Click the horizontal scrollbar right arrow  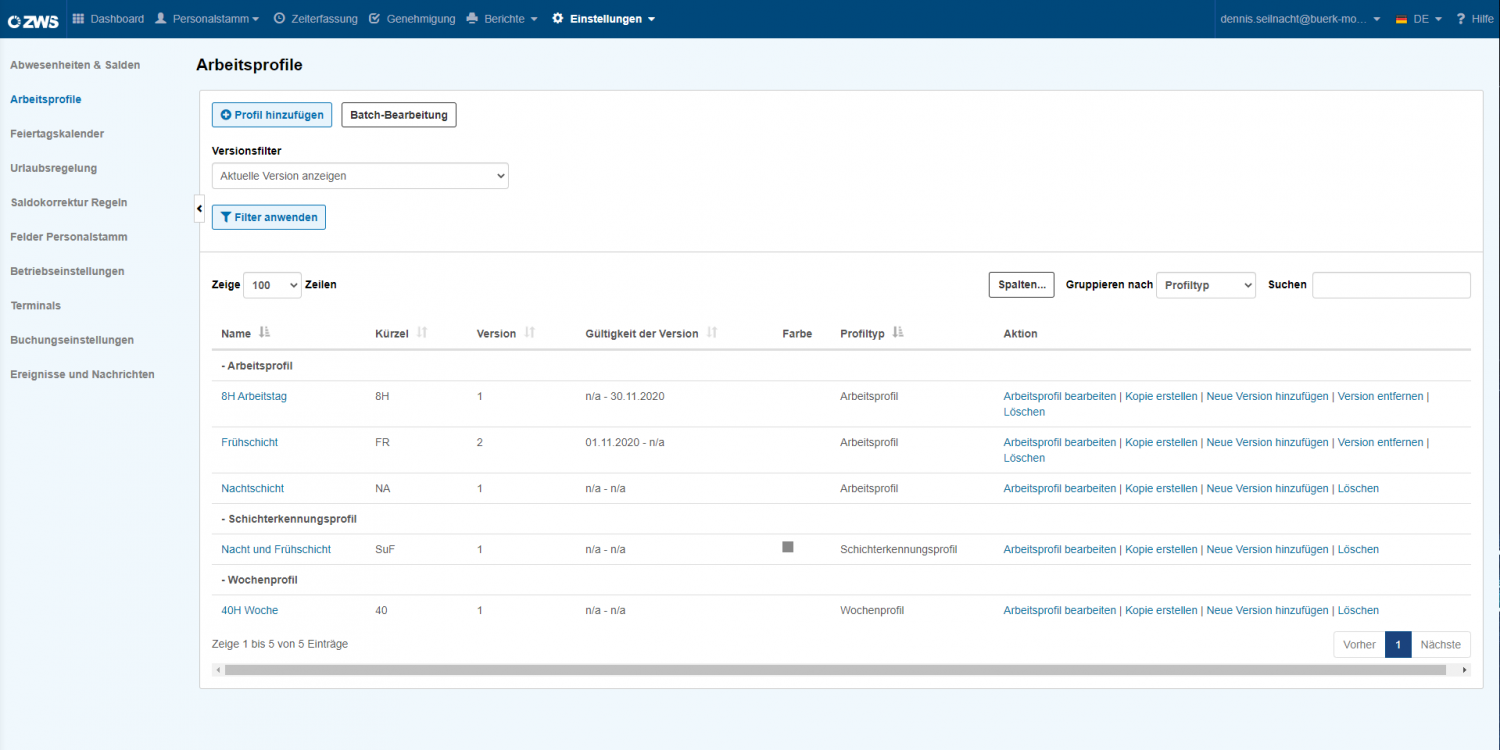[x=1465, y=670]
